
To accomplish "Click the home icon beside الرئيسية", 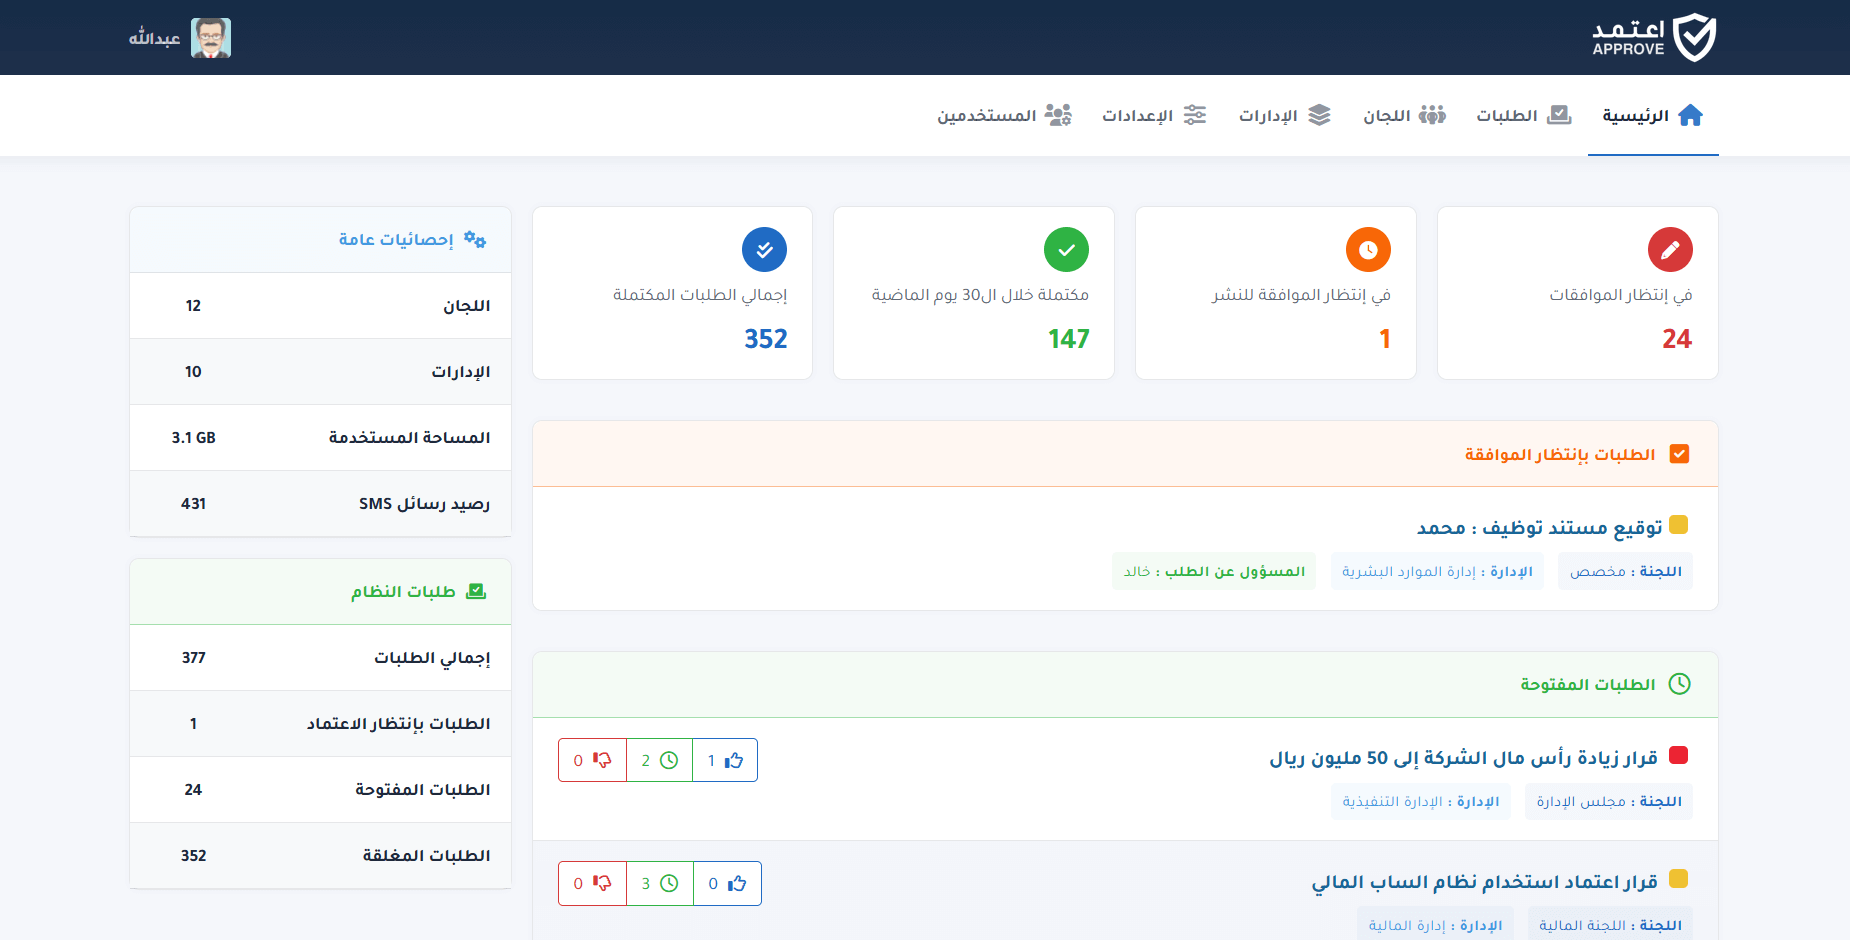I will (x=1692, y=113).
